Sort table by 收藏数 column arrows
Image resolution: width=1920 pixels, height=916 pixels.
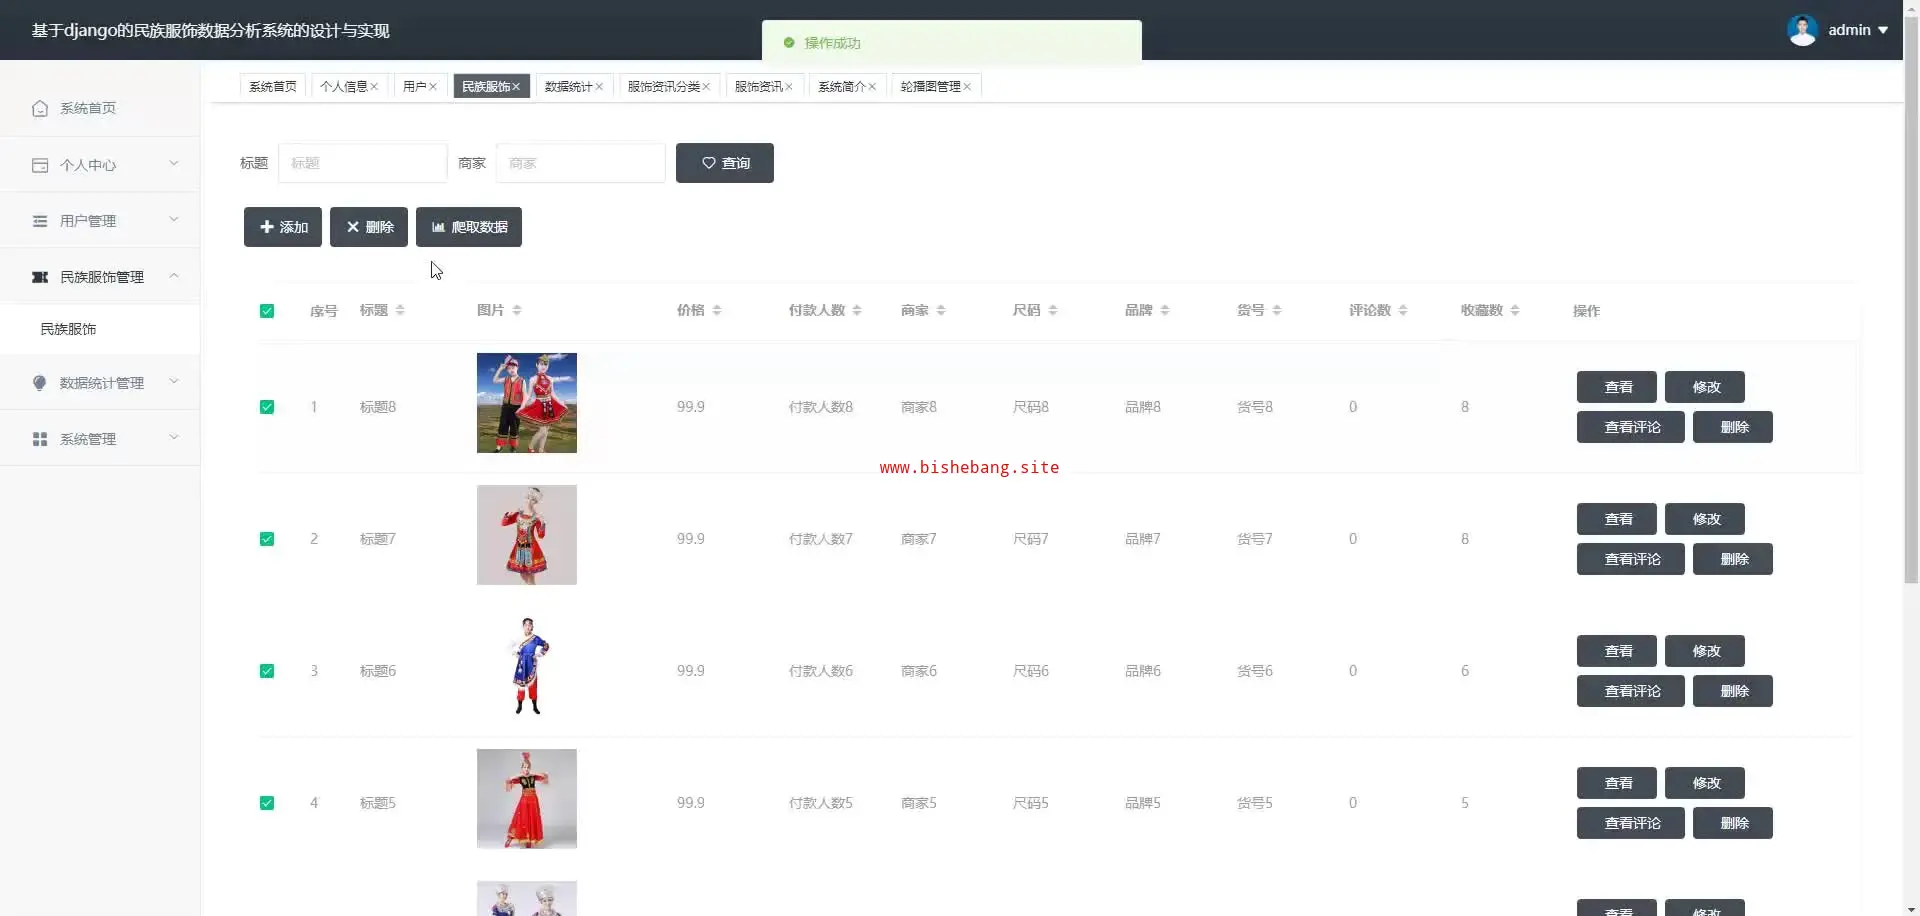[1515, 311]
